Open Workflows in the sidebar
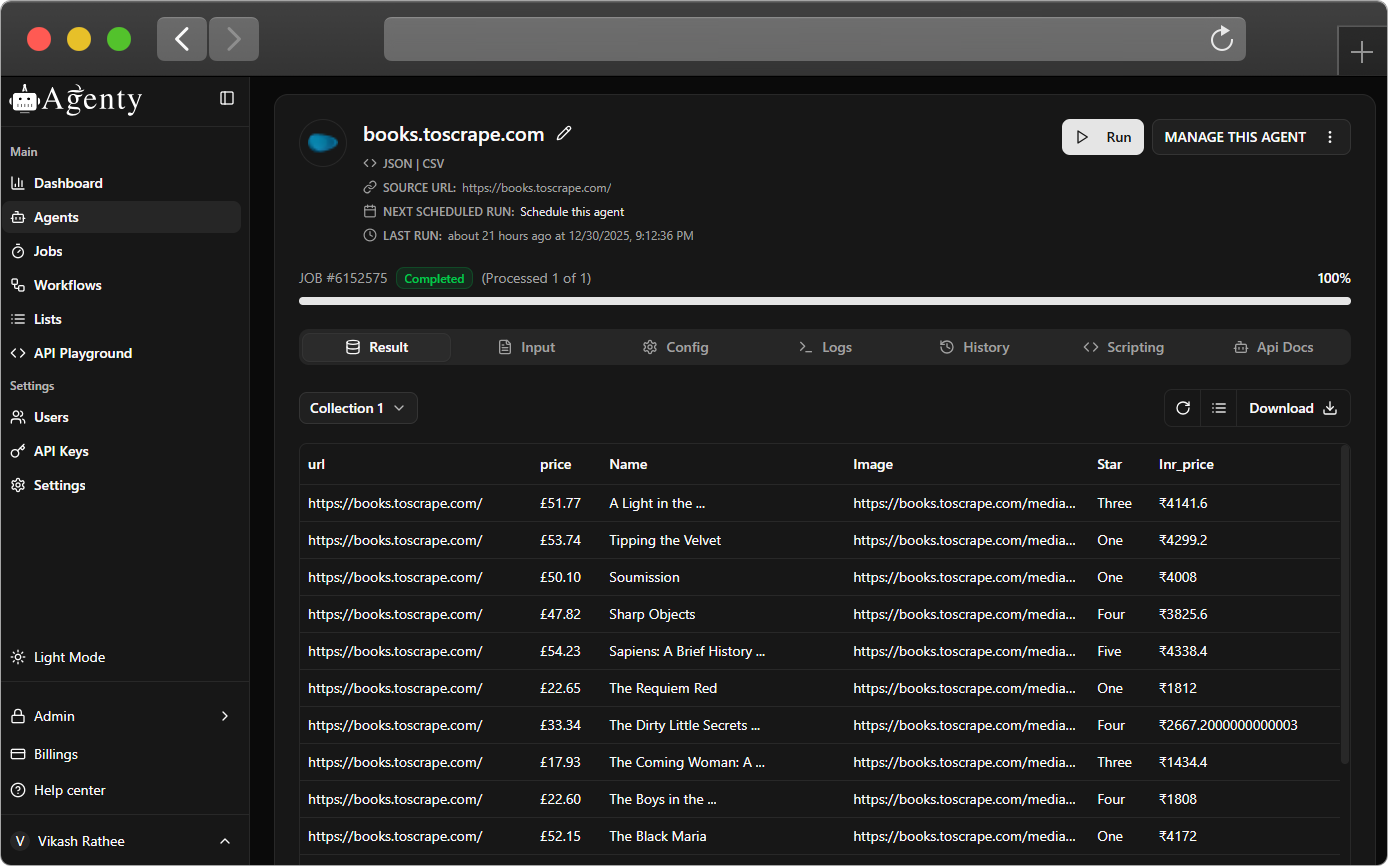This screenshot has width=1388, height=866. coord(67,285)
